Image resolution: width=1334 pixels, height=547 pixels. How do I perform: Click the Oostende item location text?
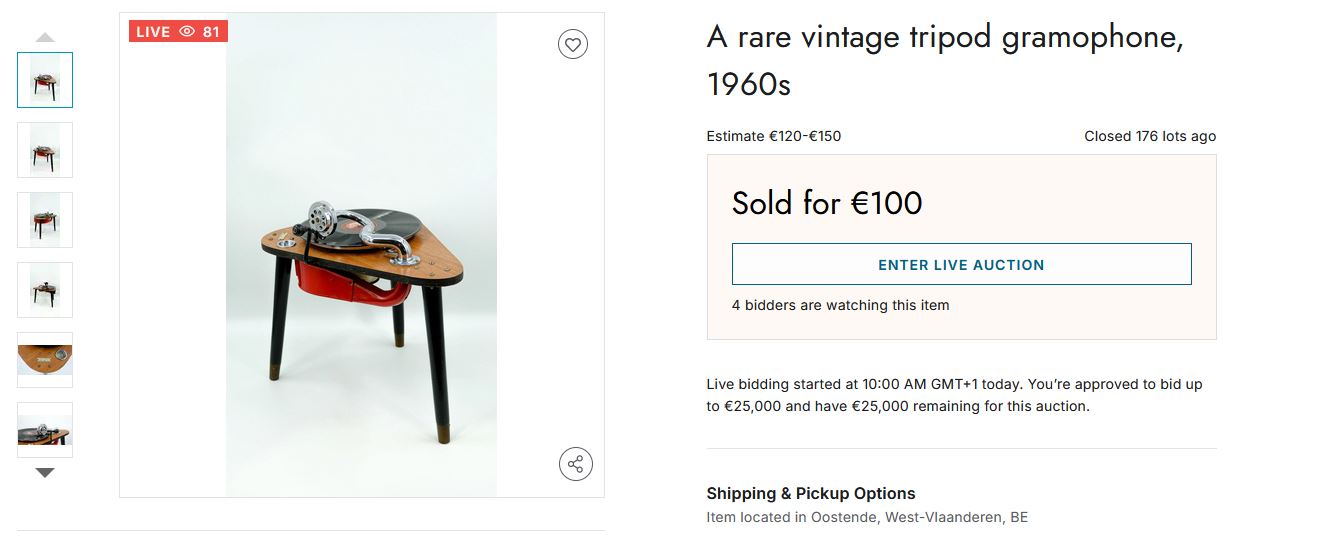click(x=867, y=517)
